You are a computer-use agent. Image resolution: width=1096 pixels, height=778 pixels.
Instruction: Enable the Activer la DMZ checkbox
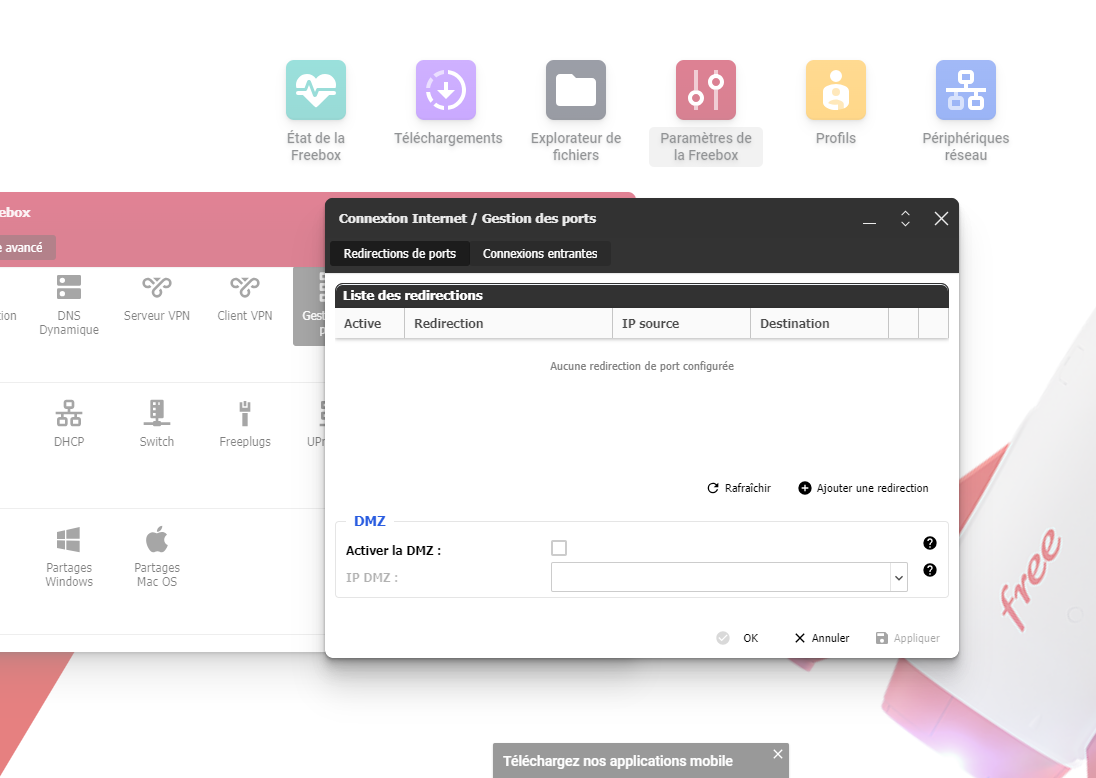[558, 548]
